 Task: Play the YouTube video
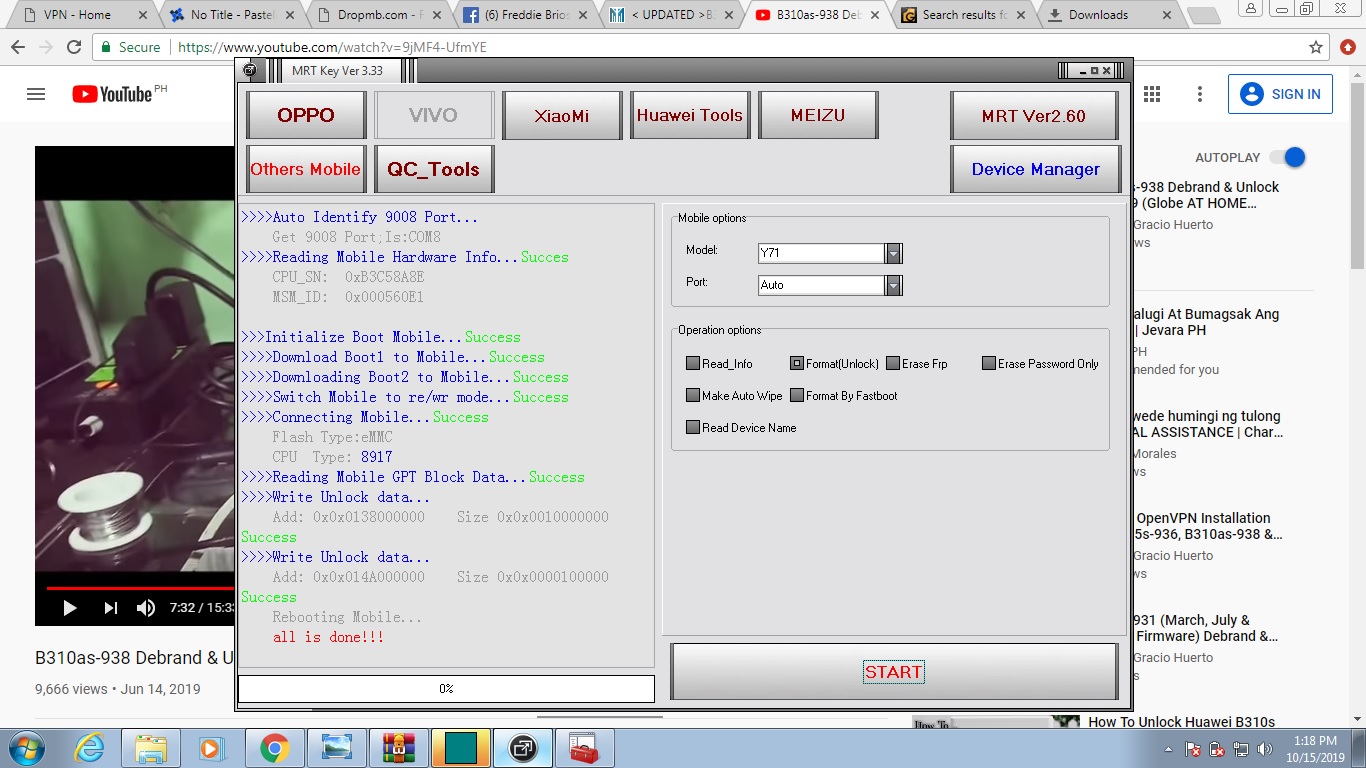(x=70, y=607)
